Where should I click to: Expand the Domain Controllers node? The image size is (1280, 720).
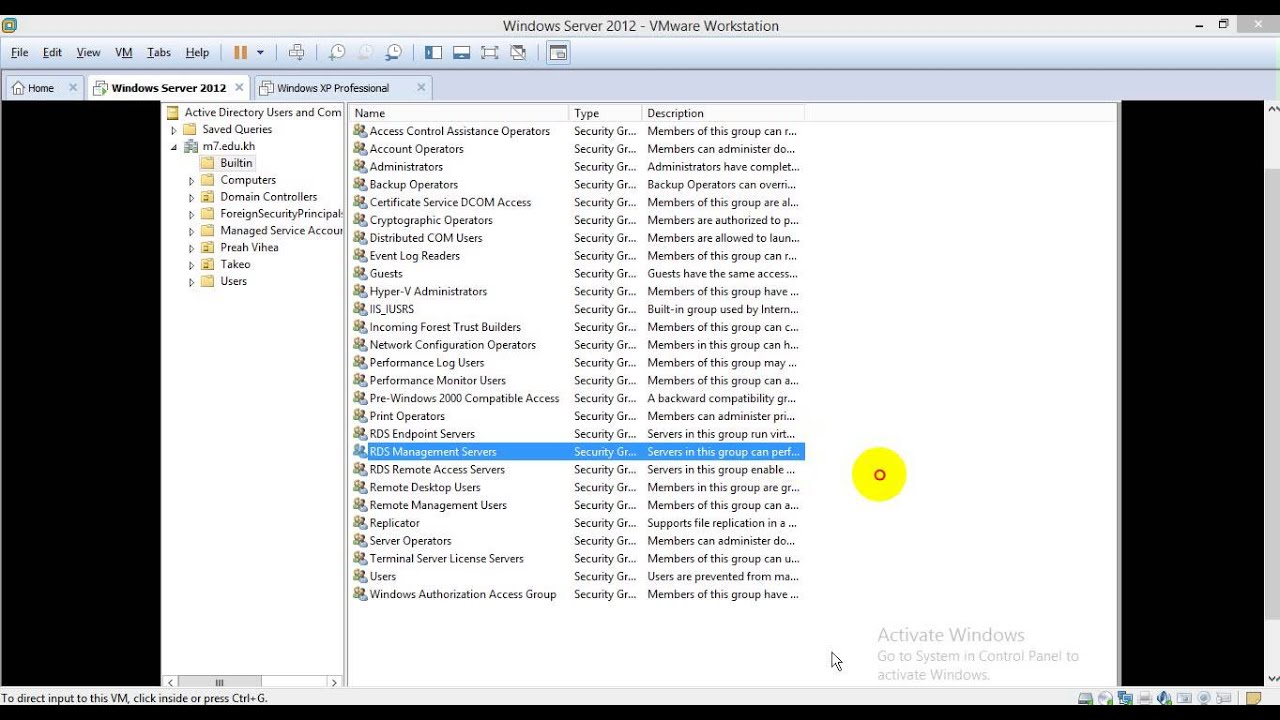[192, 198]
